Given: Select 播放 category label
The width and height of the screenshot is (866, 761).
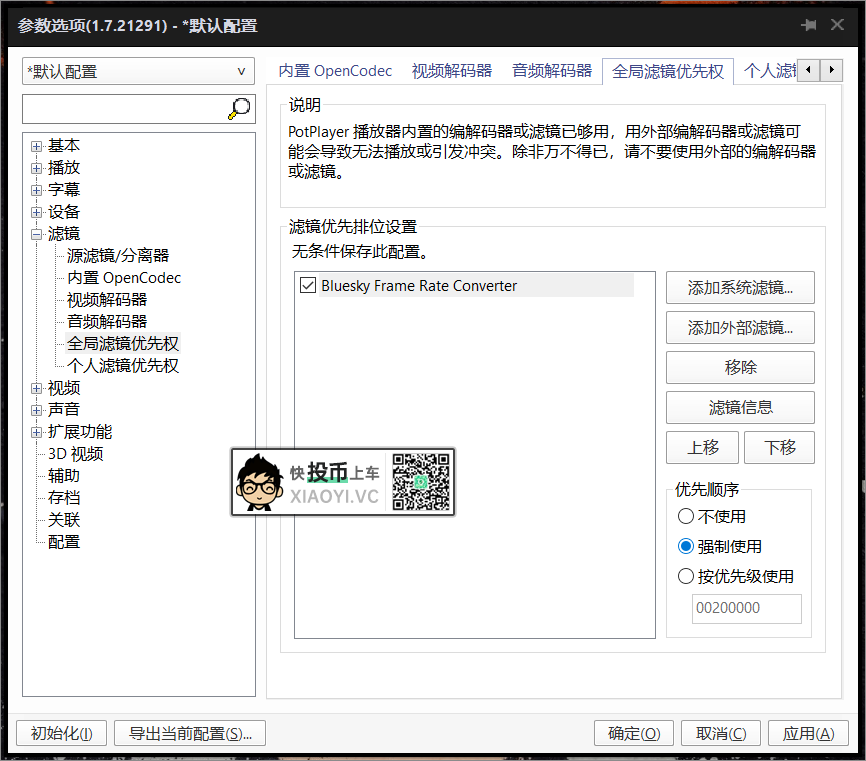Looking at the screenshot, I should [64, 167].
